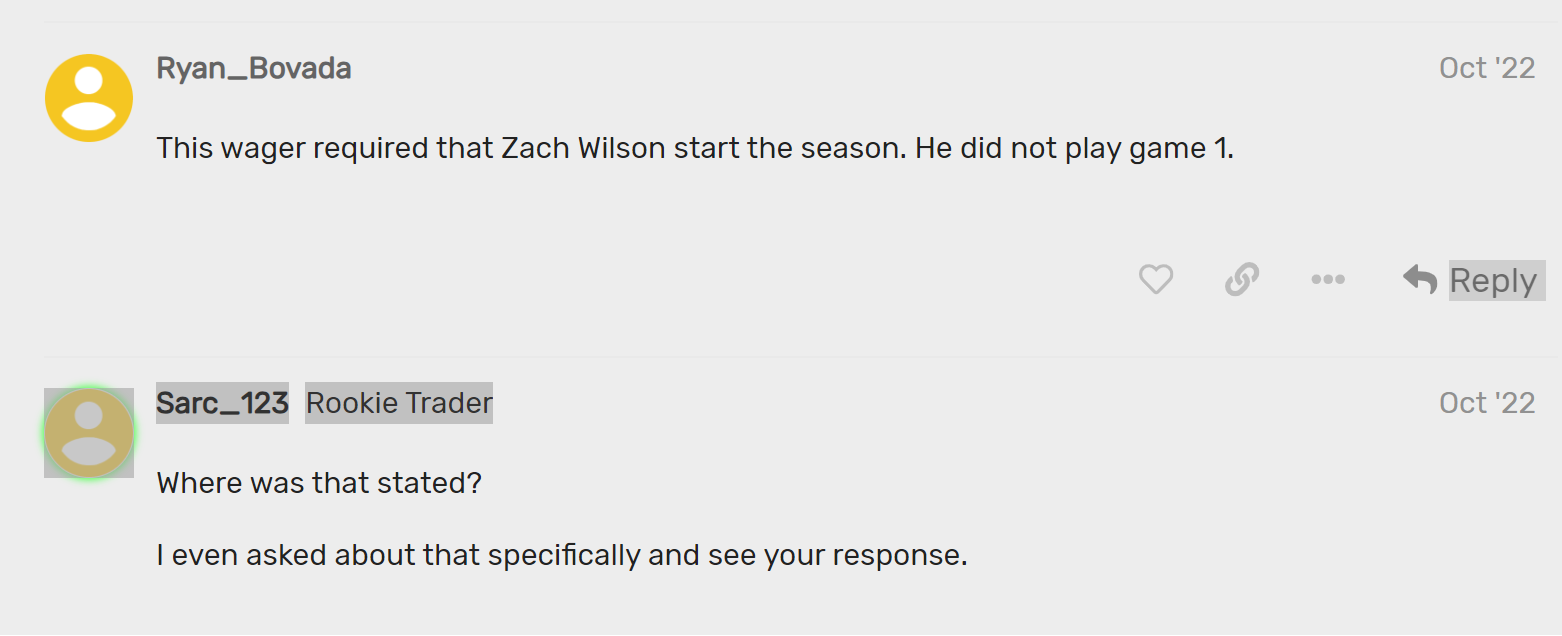Image resolution: width=1562 pixels, height=636 pixels.
Task: Click "Zach Wilson" in Ryan_Bovada's post
Action: [584, 149]
